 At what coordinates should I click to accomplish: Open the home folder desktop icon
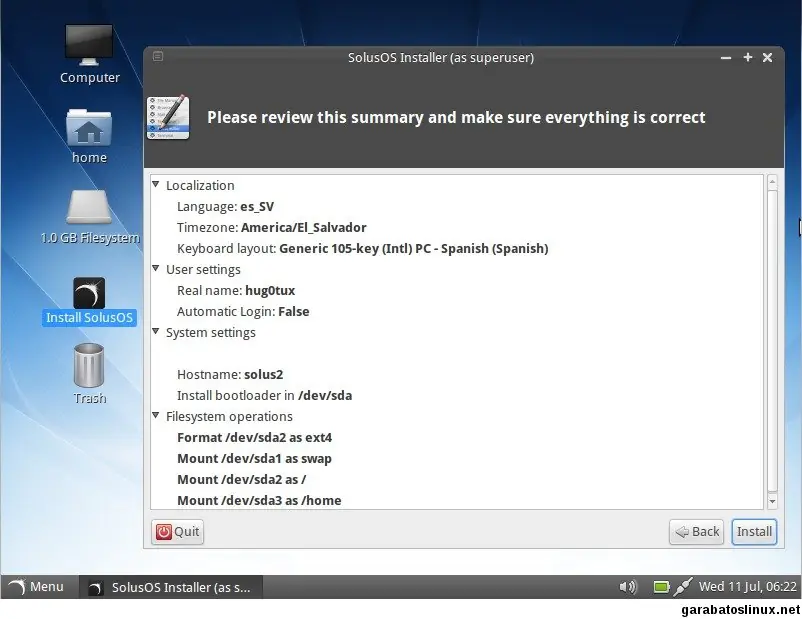pyautogui.click(x=89, y=136)
